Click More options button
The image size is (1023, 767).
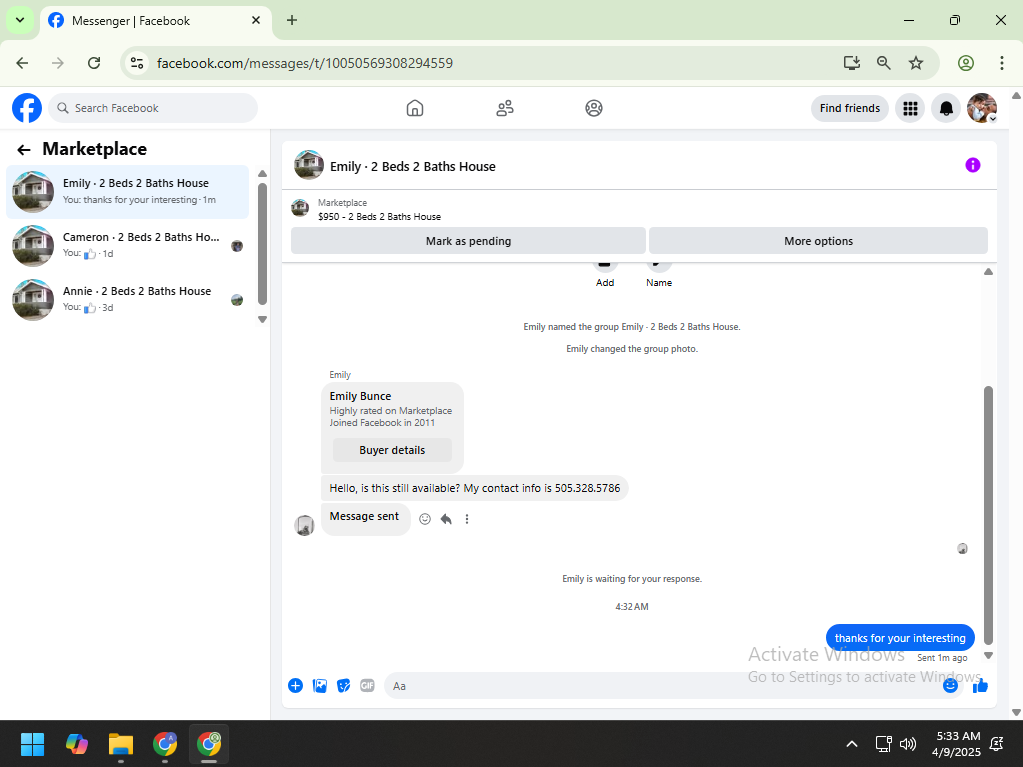tap(818, 241)
